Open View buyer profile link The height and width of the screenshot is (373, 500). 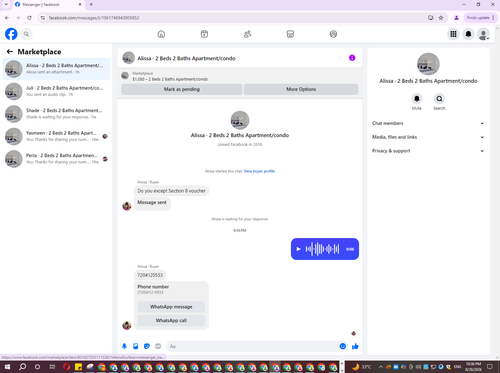(x=259, y=171)
